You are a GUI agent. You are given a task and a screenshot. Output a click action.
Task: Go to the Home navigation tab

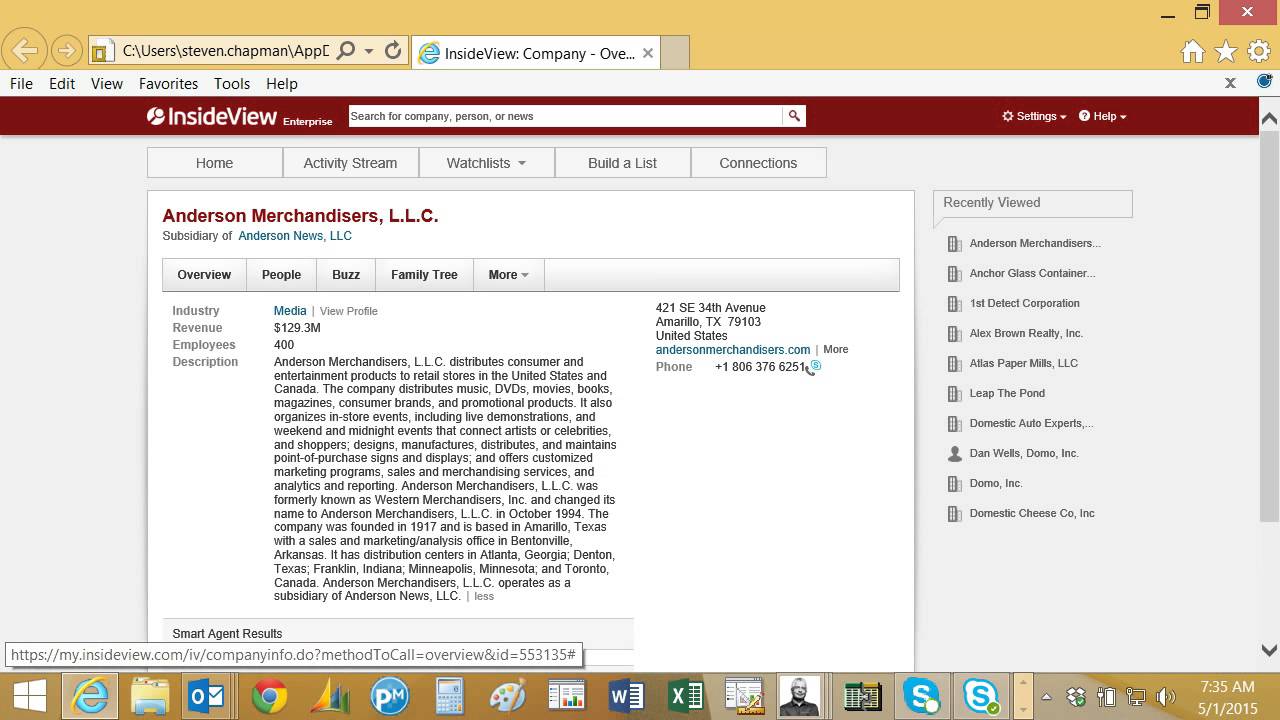click(x=215, y=163)
